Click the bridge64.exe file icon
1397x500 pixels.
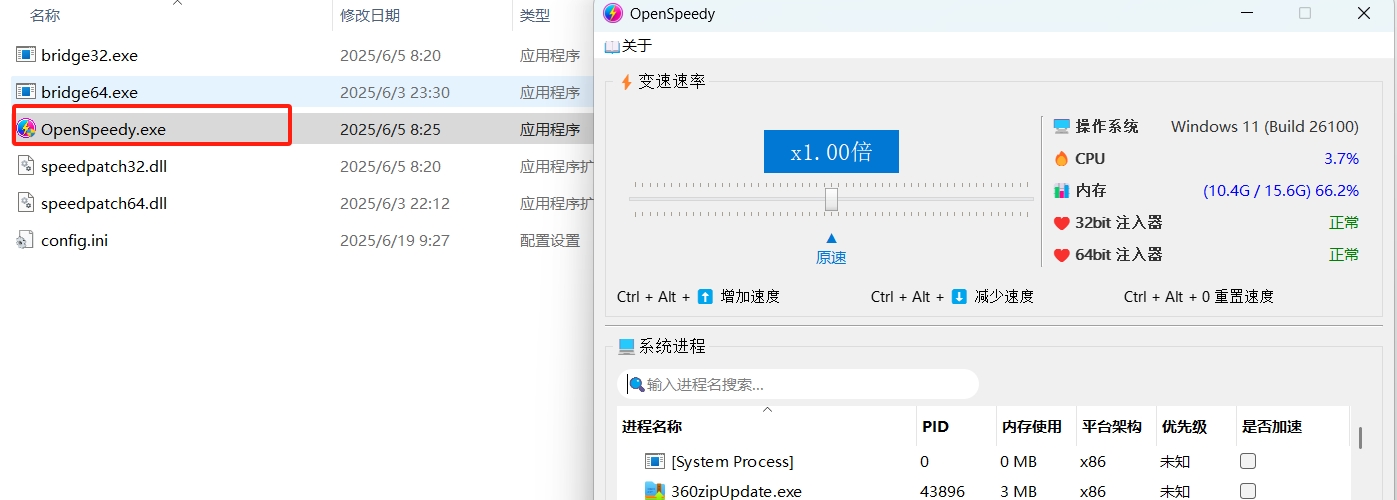point(26,92)
